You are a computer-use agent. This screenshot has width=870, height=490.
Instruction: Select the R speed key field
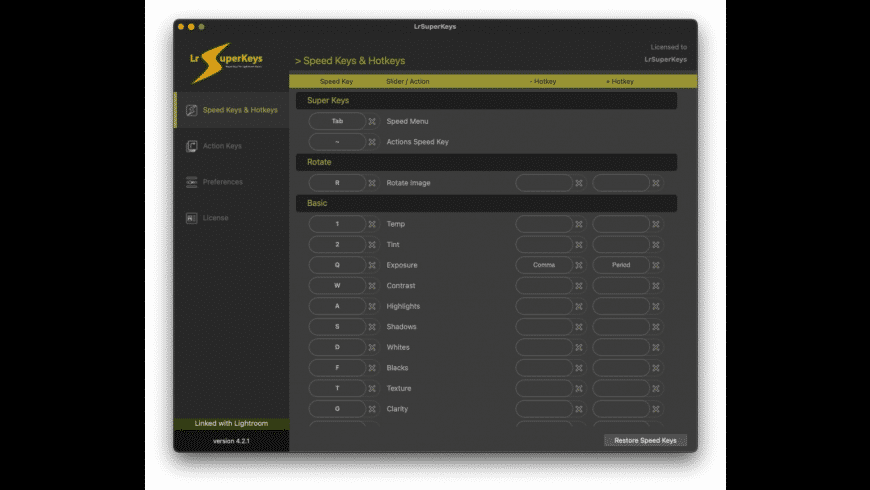(x=337, y=183)
